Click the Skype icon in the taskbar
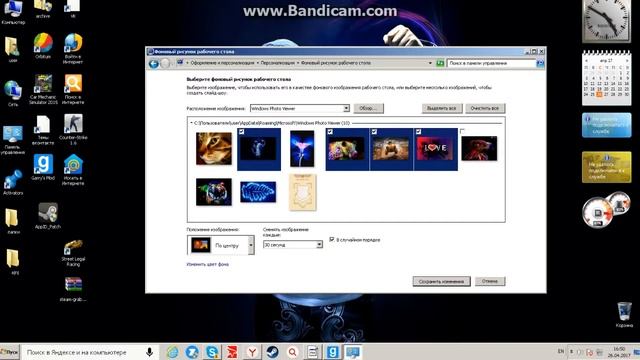The height and width of the screenshot is (360, 640). (212, 352)
